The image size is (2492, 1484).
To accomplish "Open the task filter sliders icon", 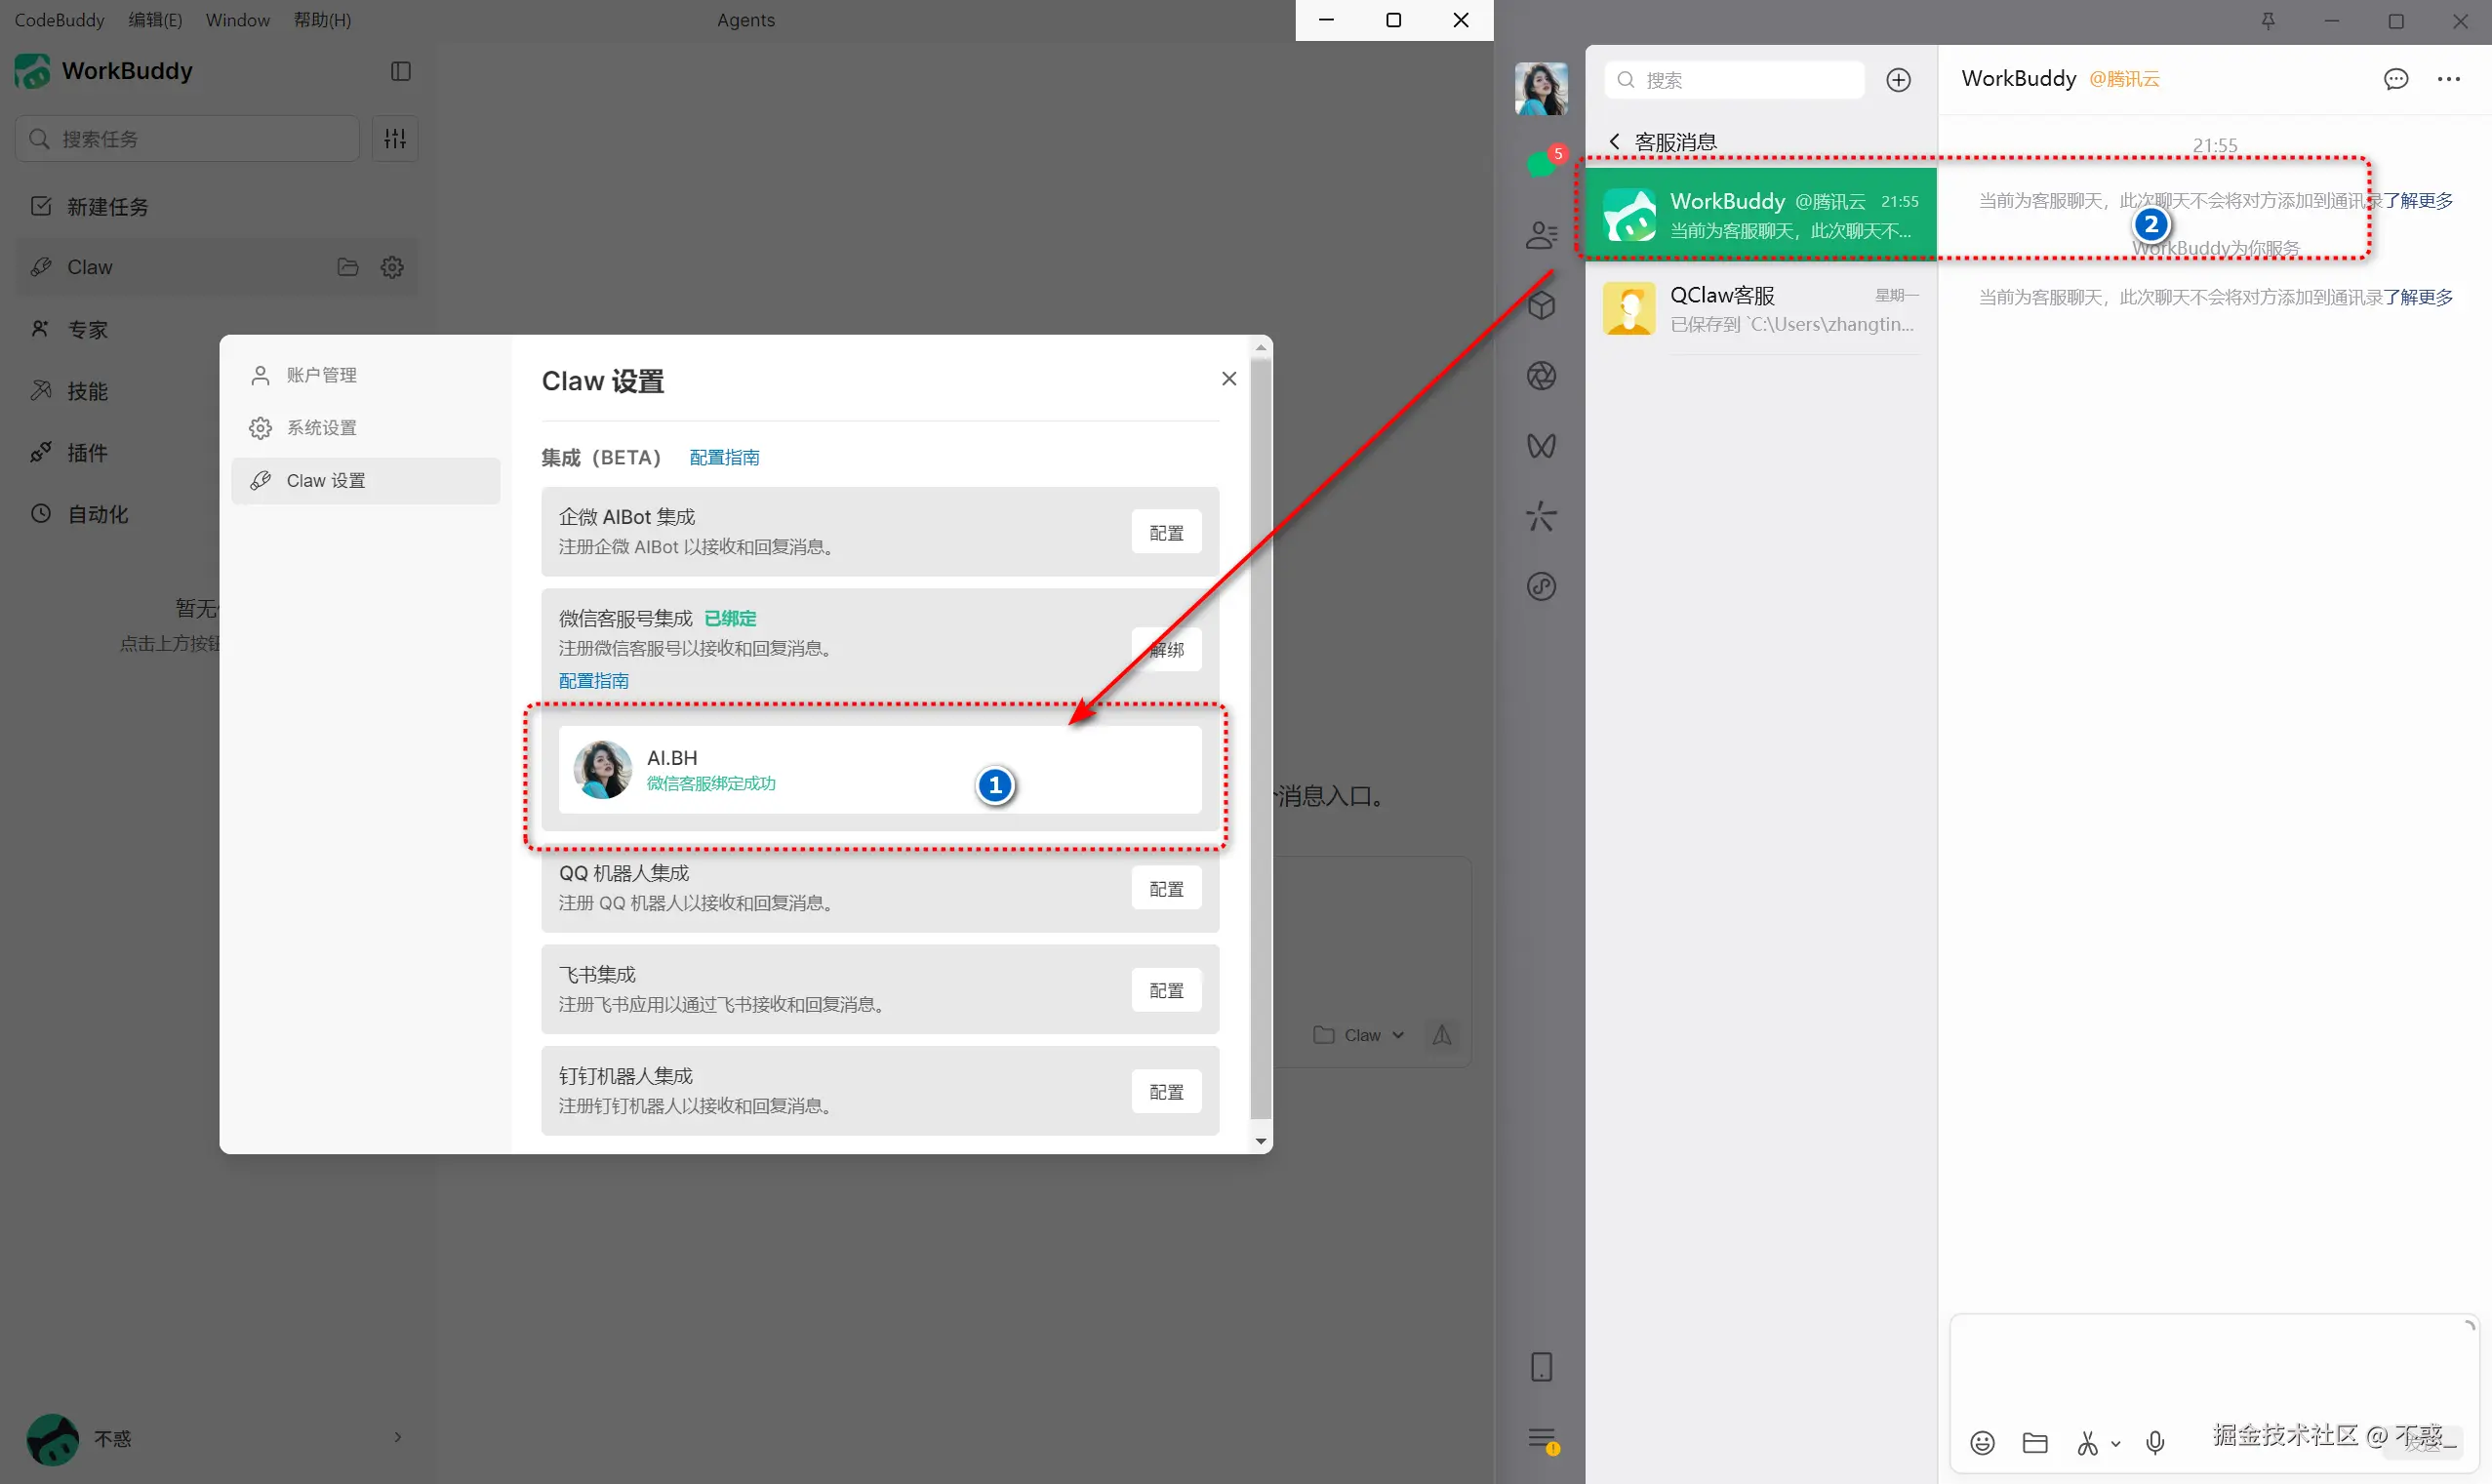I will pos(395,138).
